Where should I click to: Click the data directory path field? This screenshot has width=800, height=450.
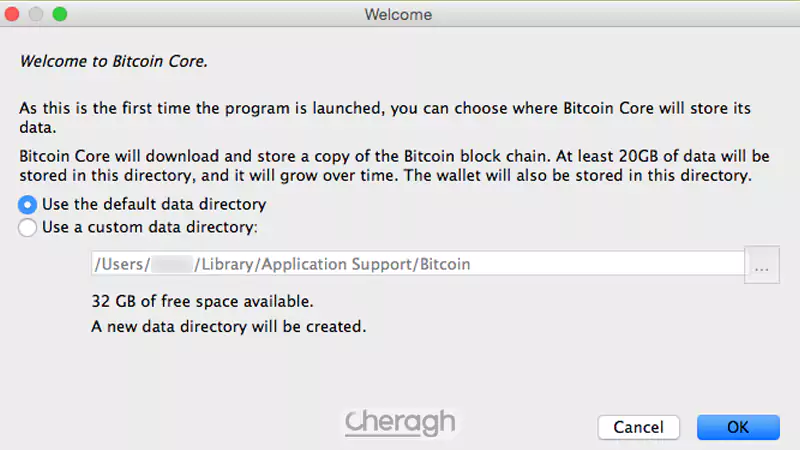(417, 264)
